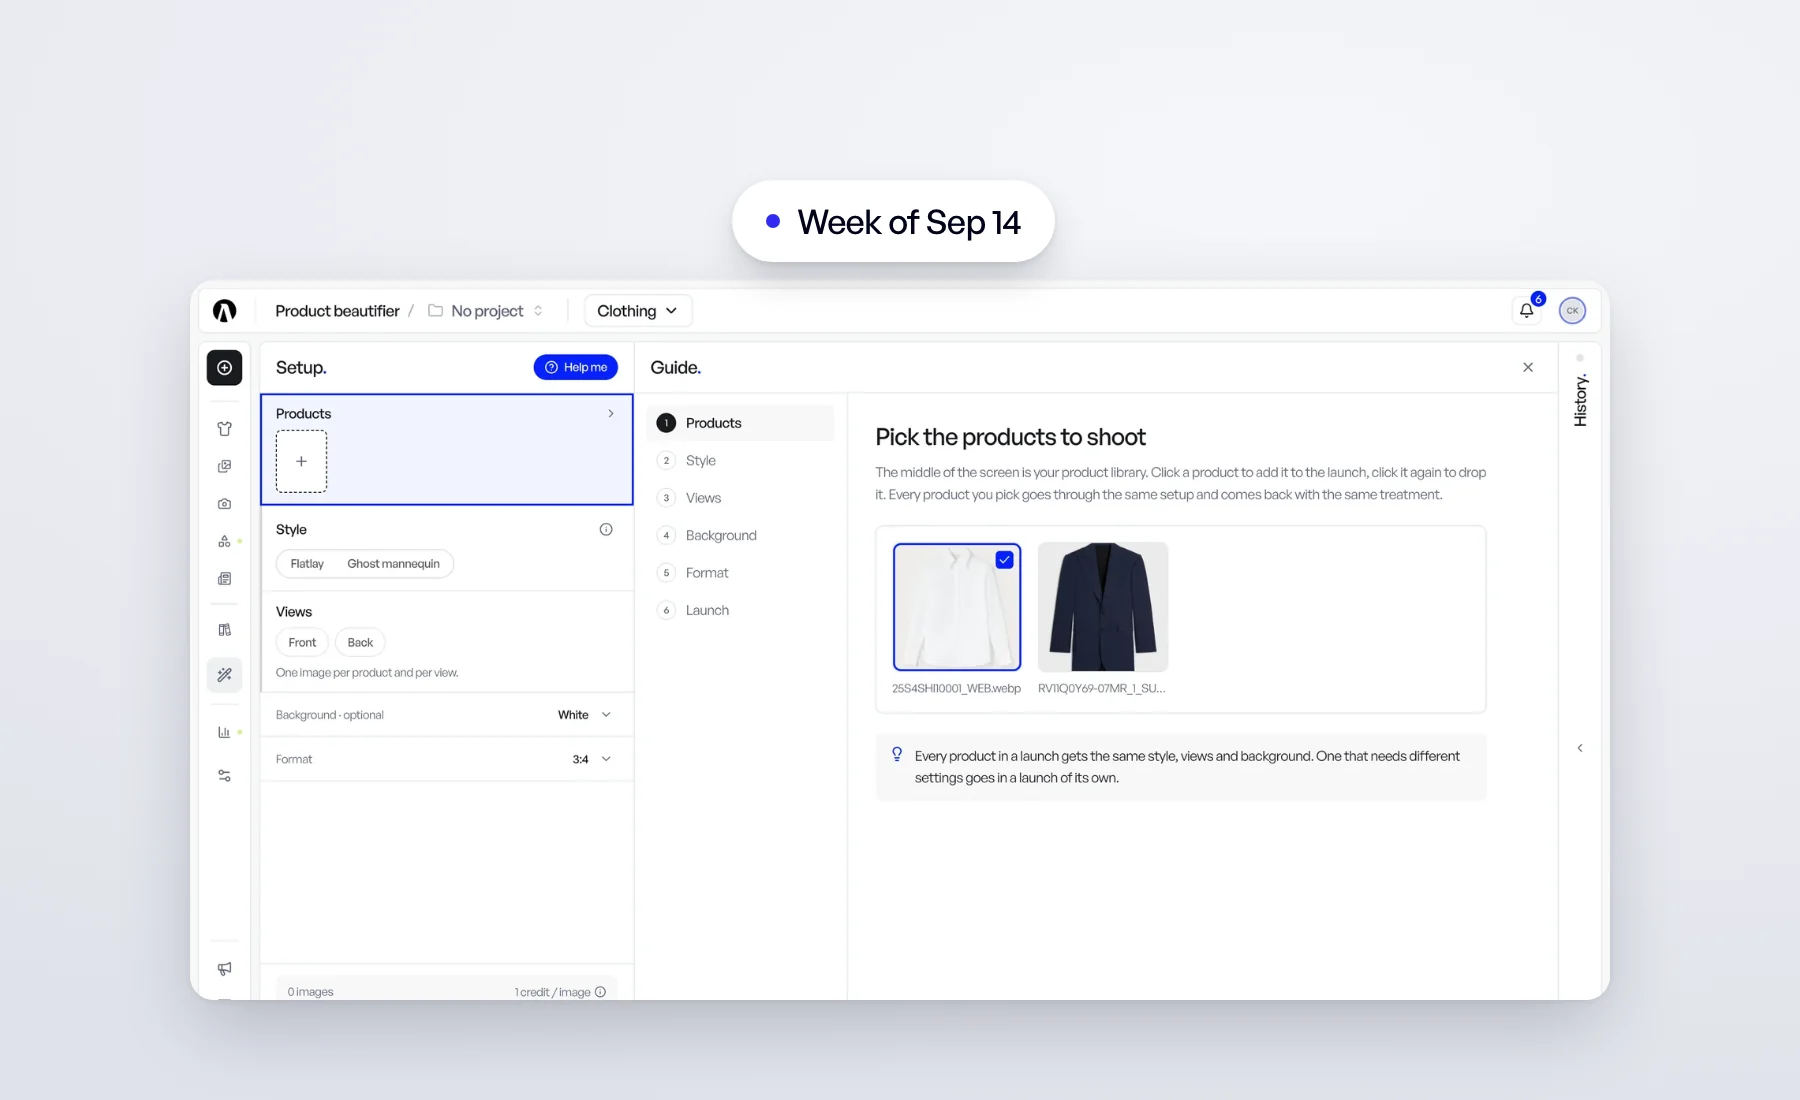Click the app logo in top left
The image size is (1800, 1100).
tap(224, 311)
